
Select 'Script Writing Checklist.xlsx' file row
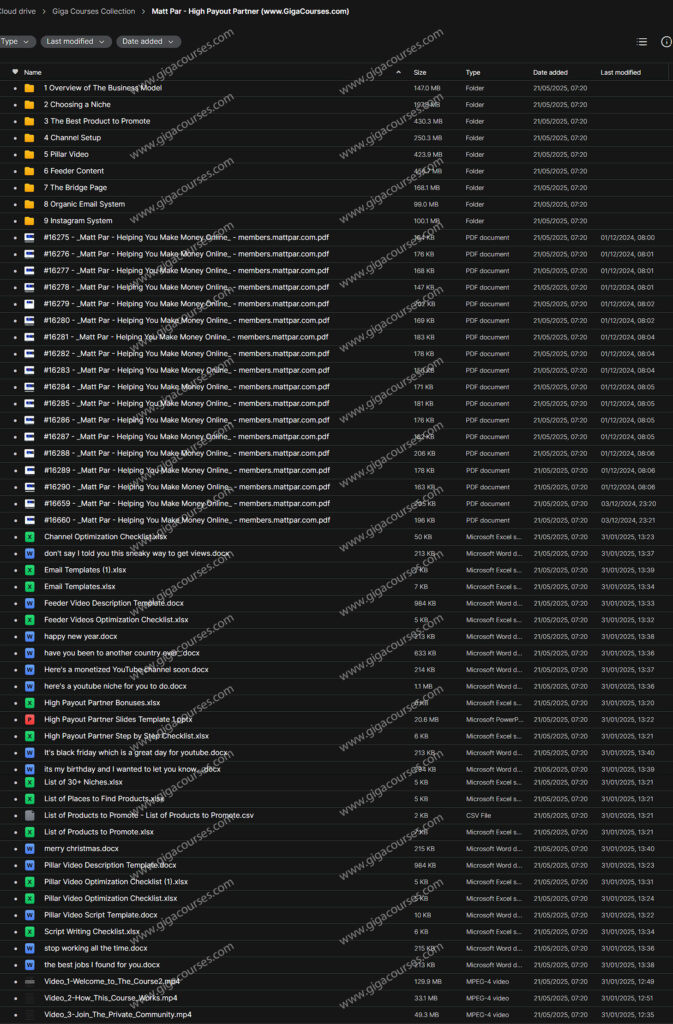point(92,931)
